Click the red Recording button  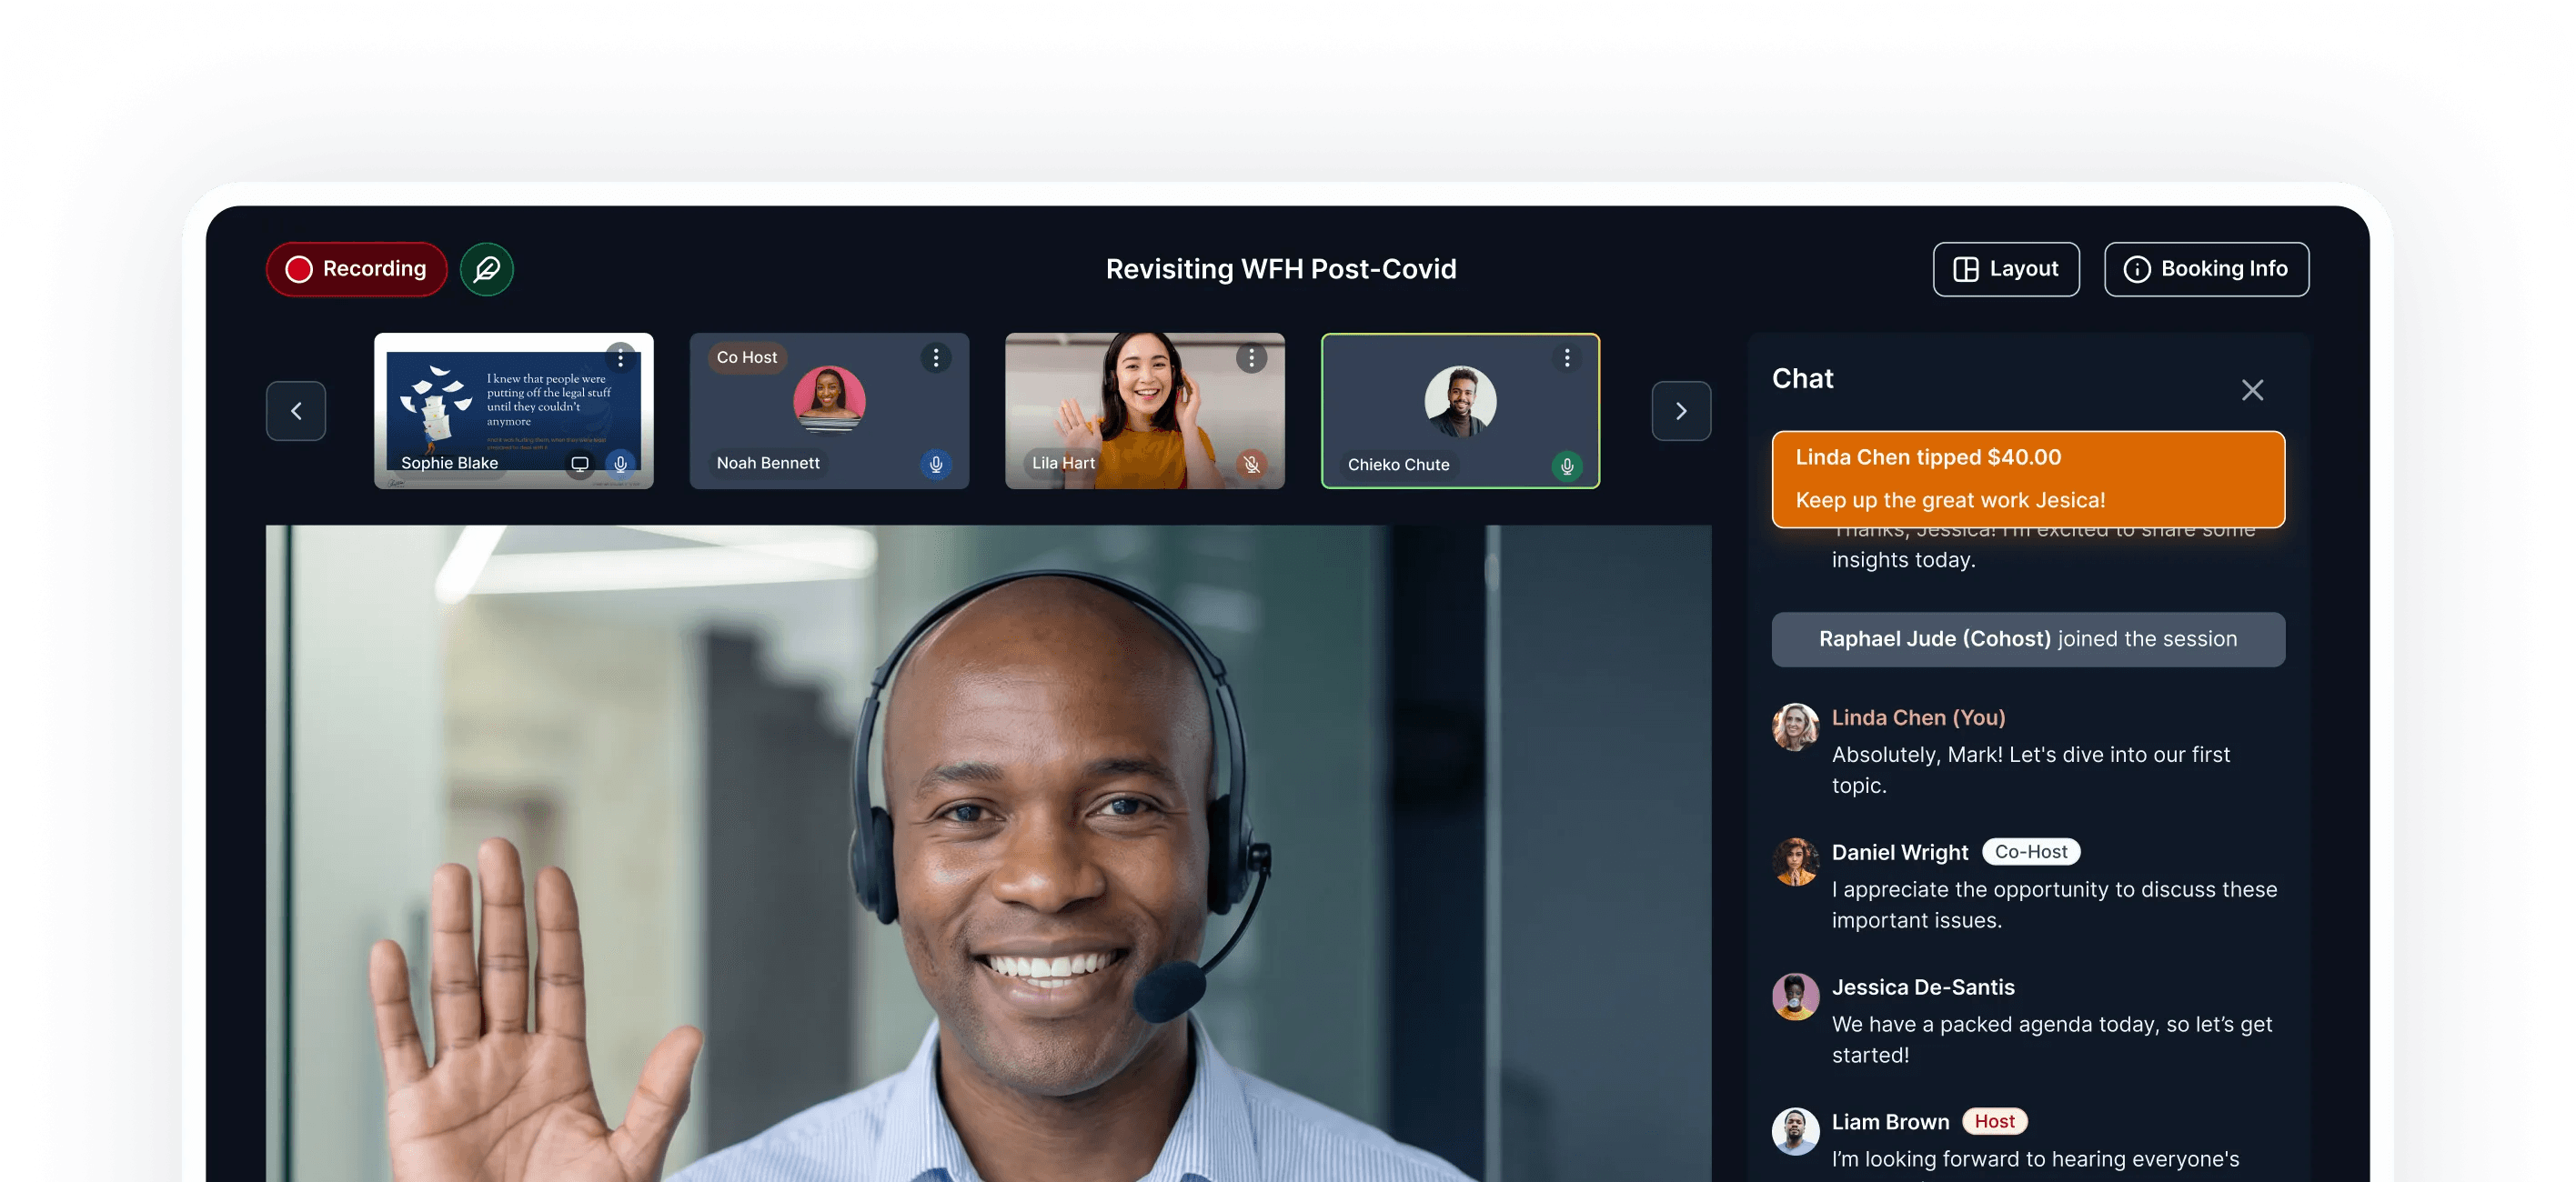(356, 269)
